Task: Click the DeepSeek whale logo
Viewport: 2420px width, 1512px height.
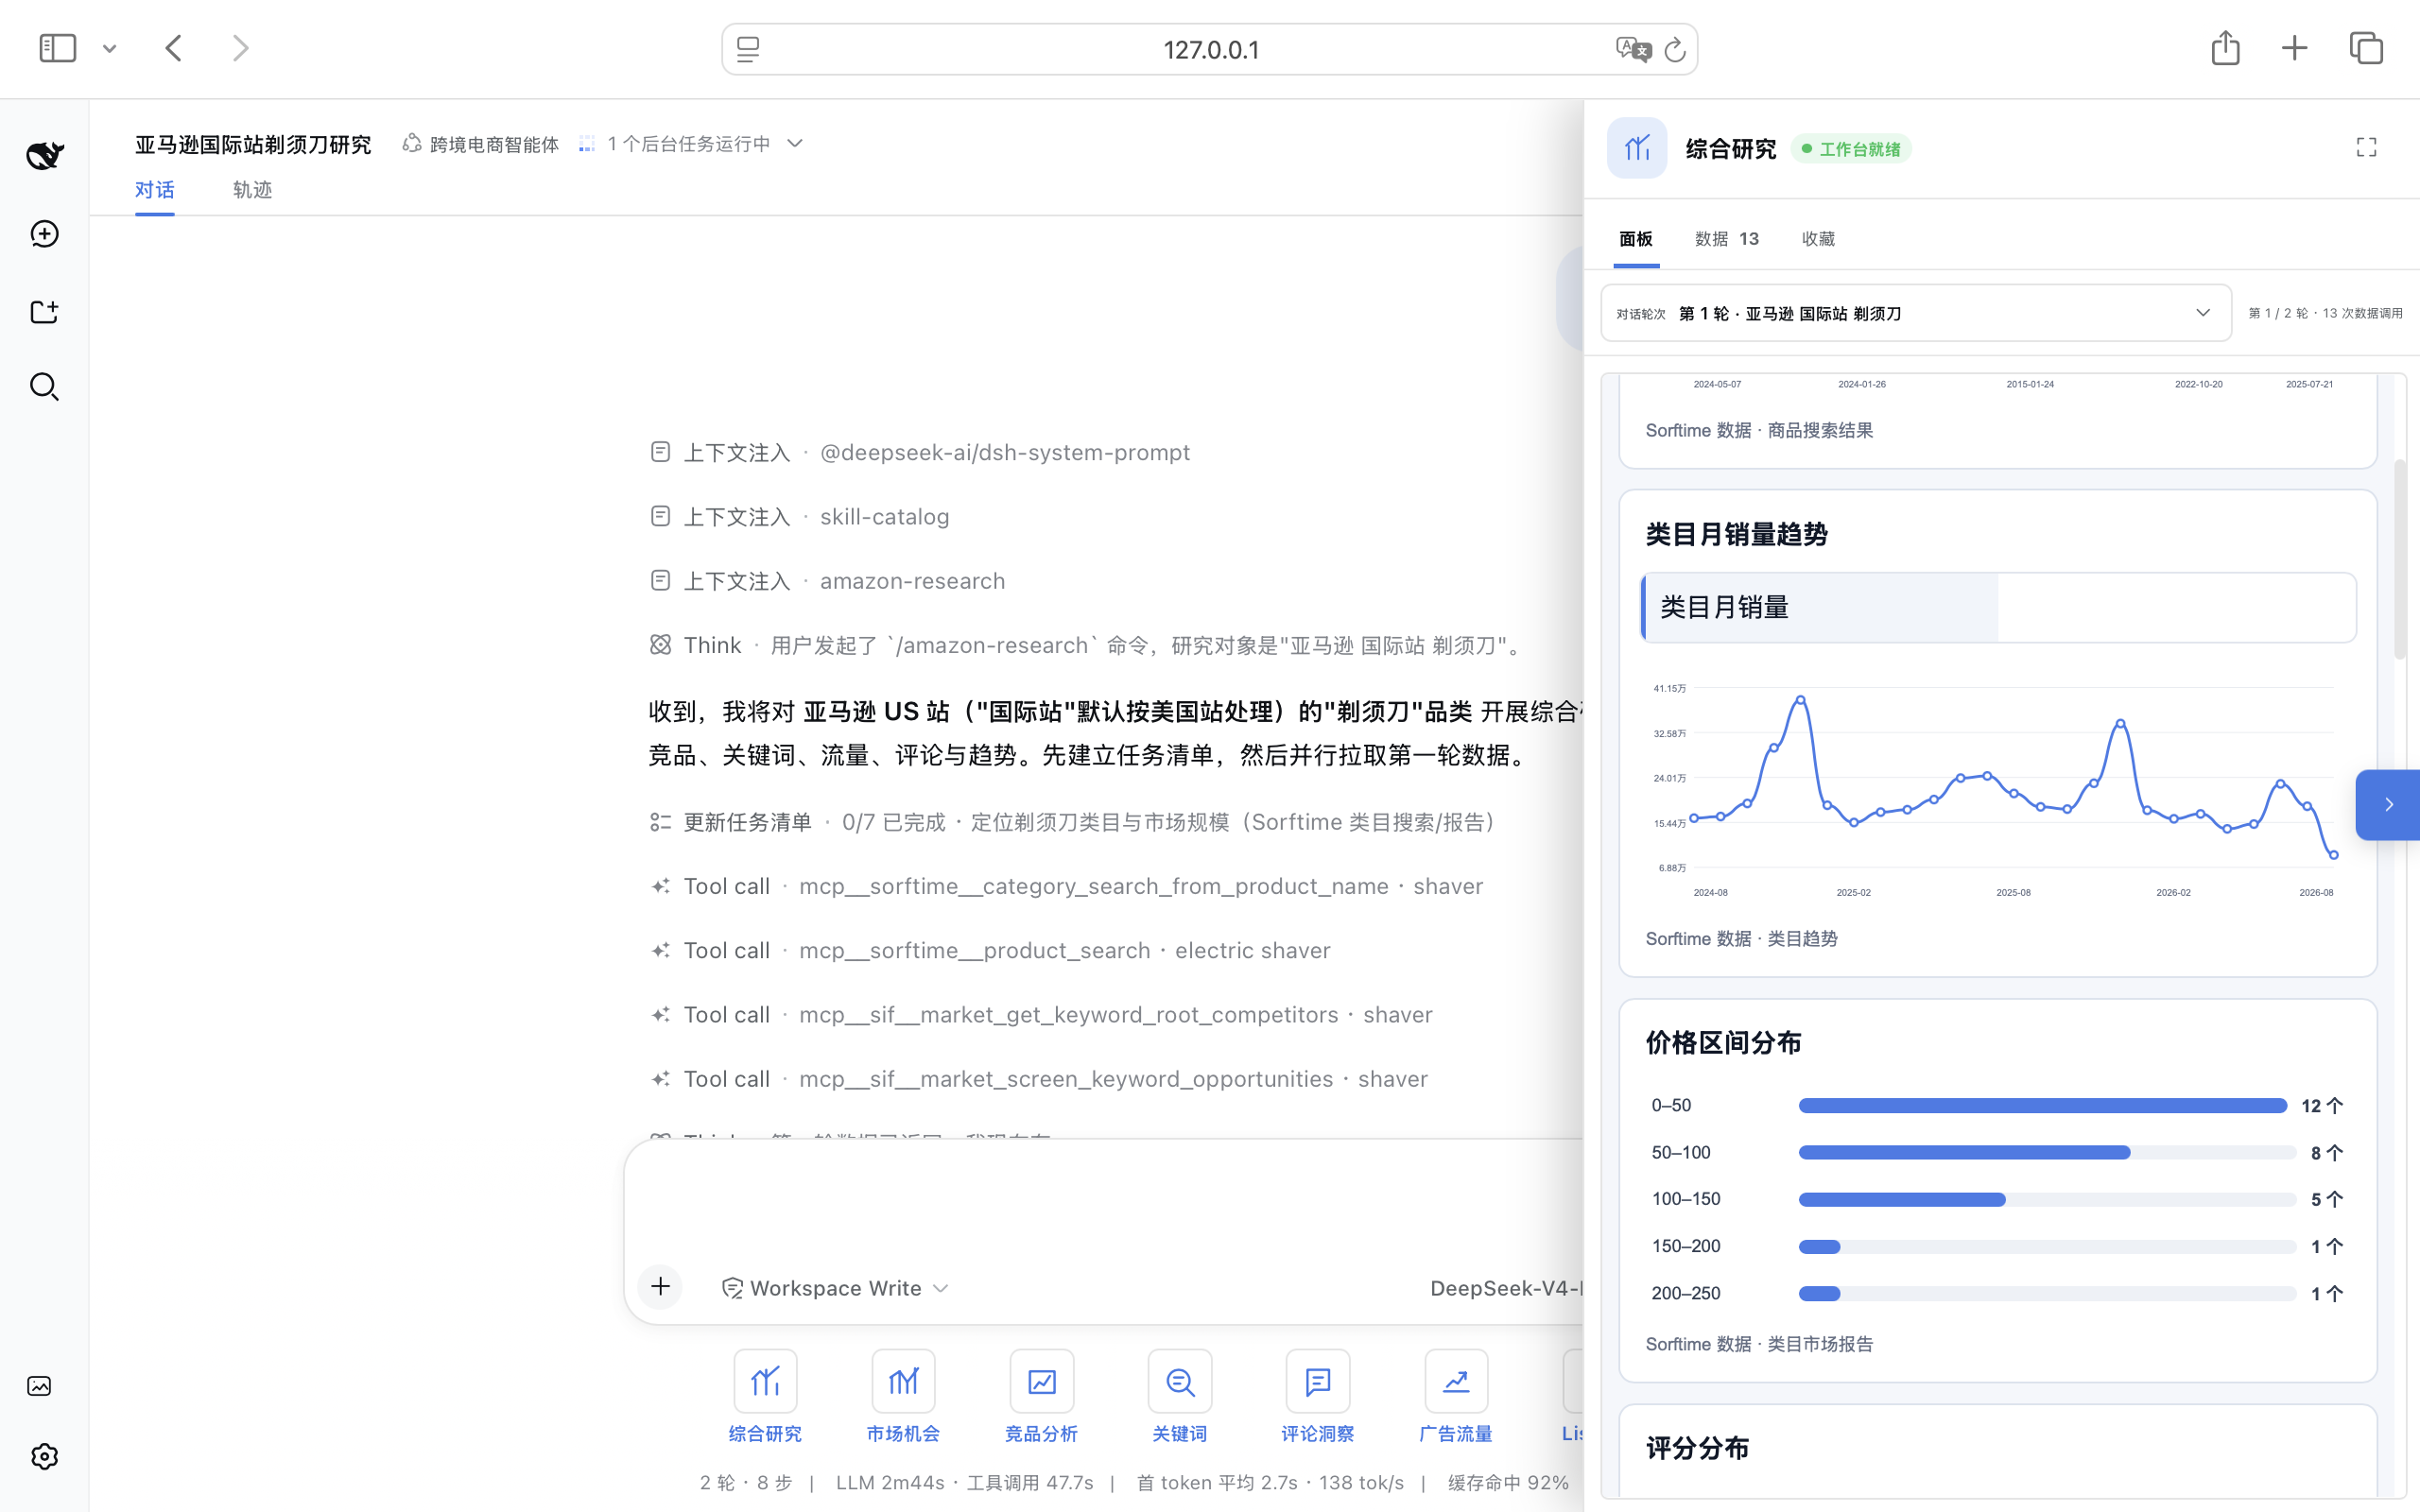Action: coord(44,155)
